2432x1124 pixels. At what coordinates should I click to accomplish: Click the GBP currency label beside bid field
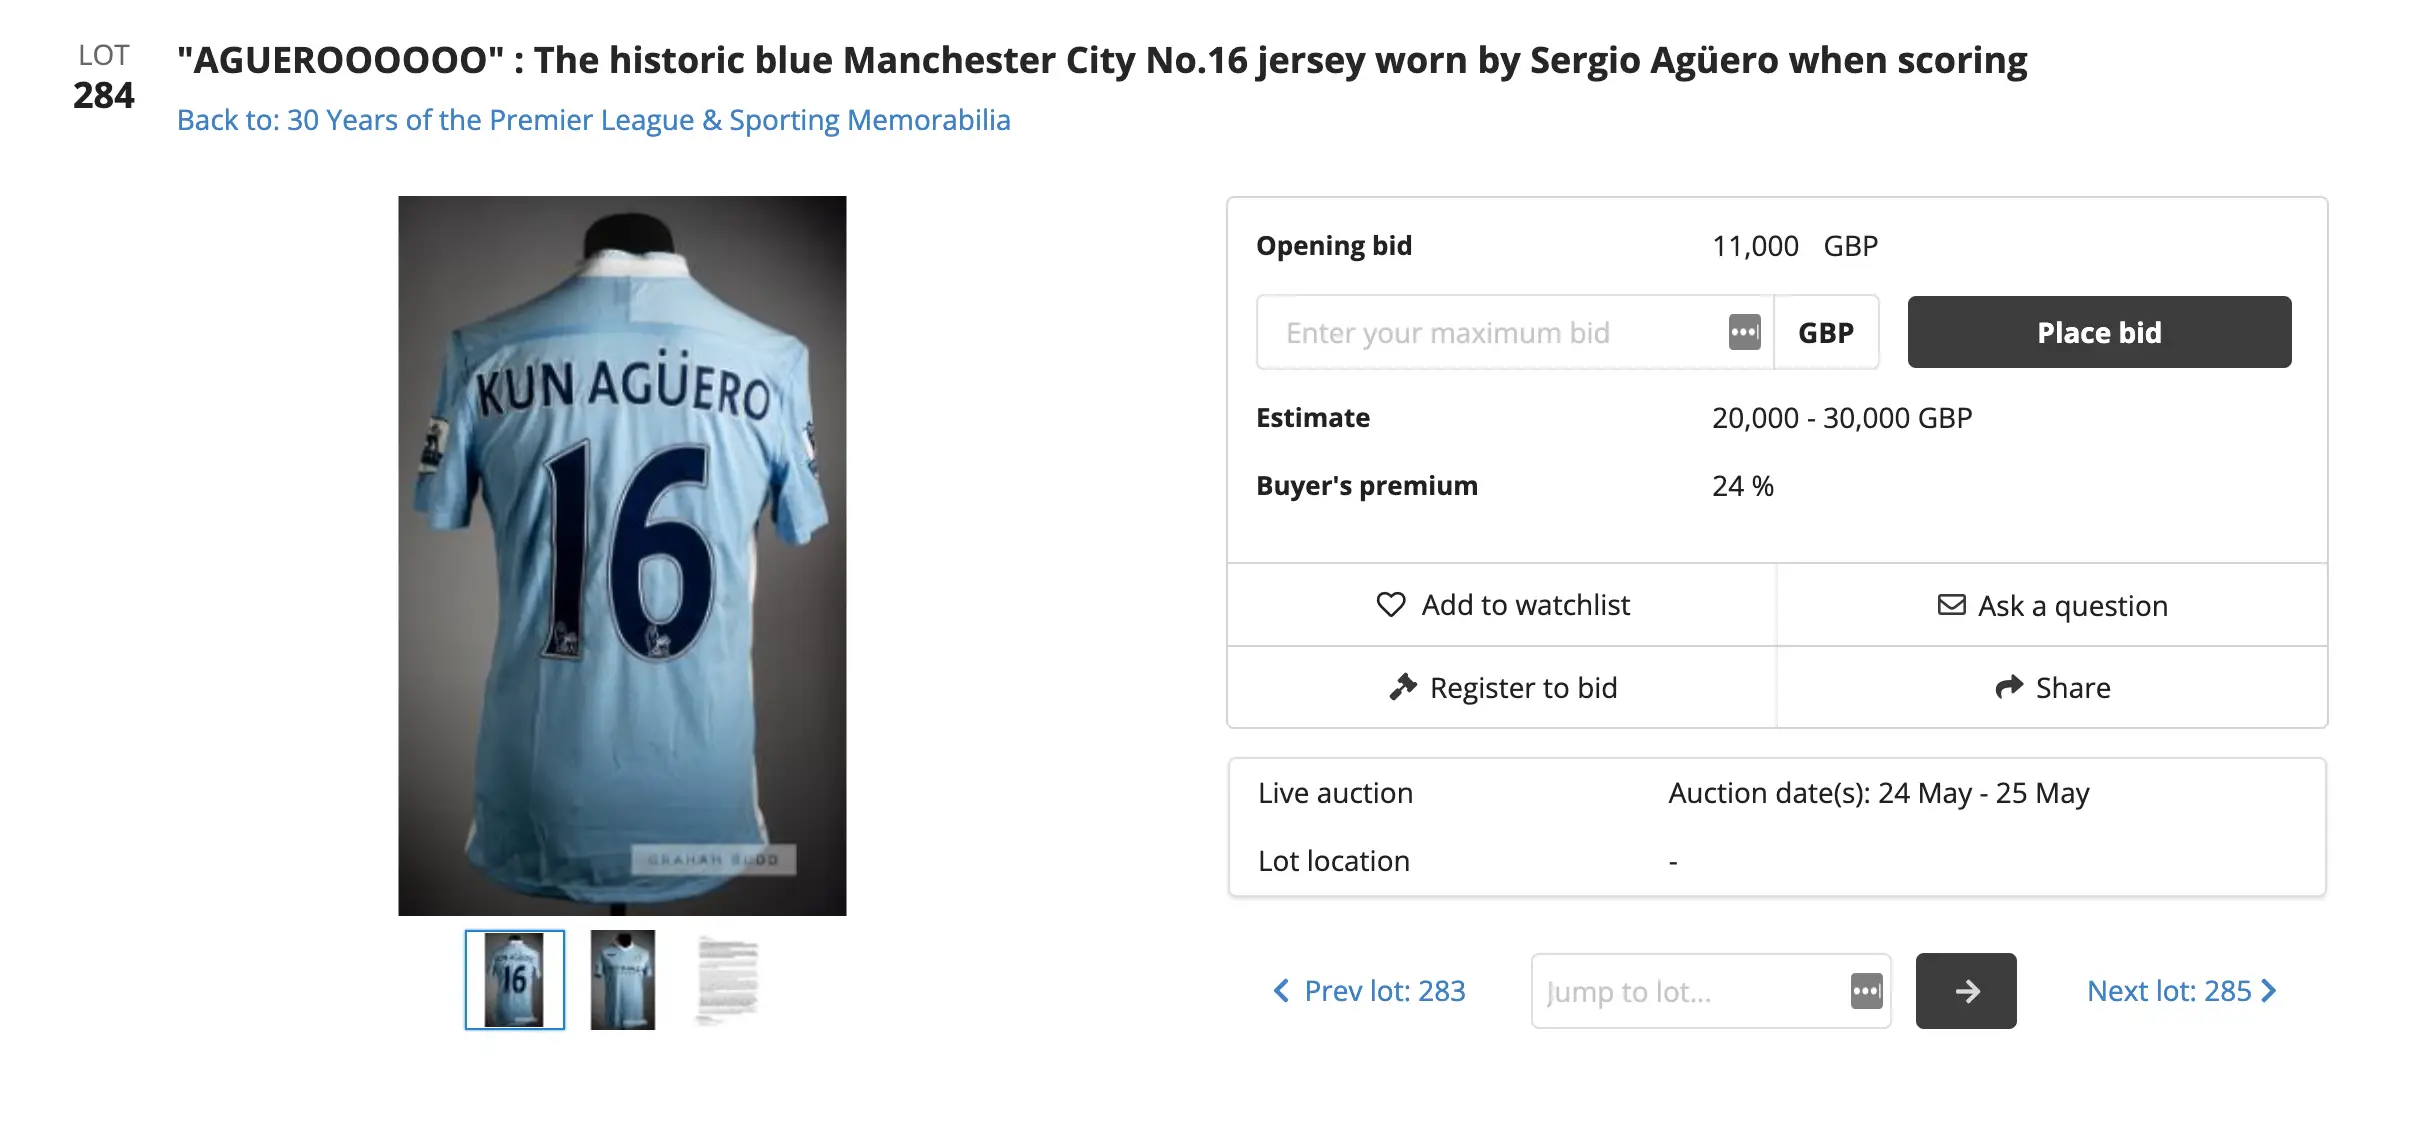(1826, 332)
